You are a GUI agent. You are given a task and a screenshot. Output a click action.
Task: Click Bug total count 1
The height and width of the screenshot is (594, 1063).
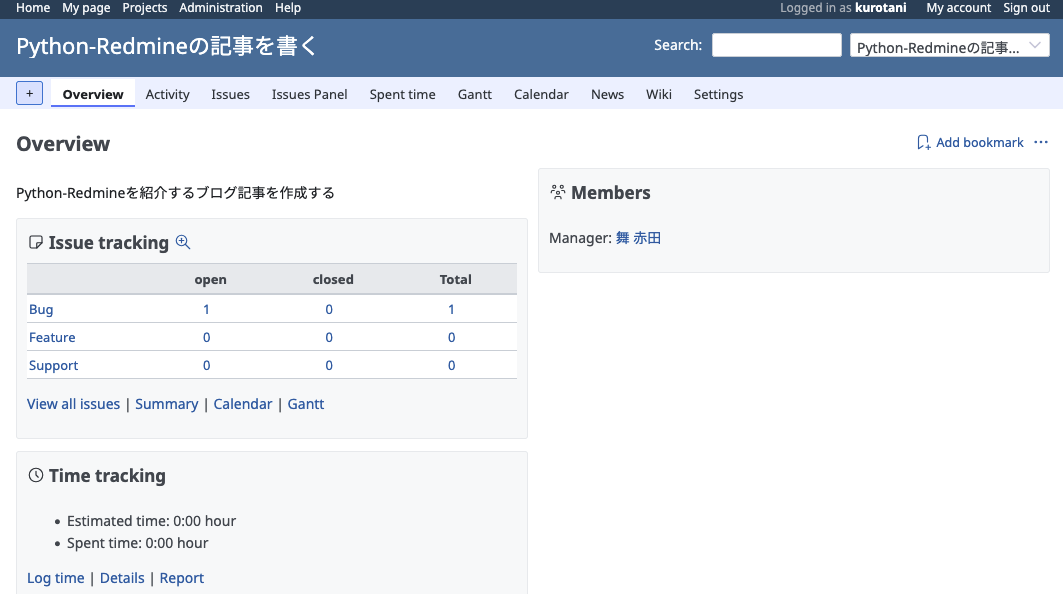coord(451,309)
